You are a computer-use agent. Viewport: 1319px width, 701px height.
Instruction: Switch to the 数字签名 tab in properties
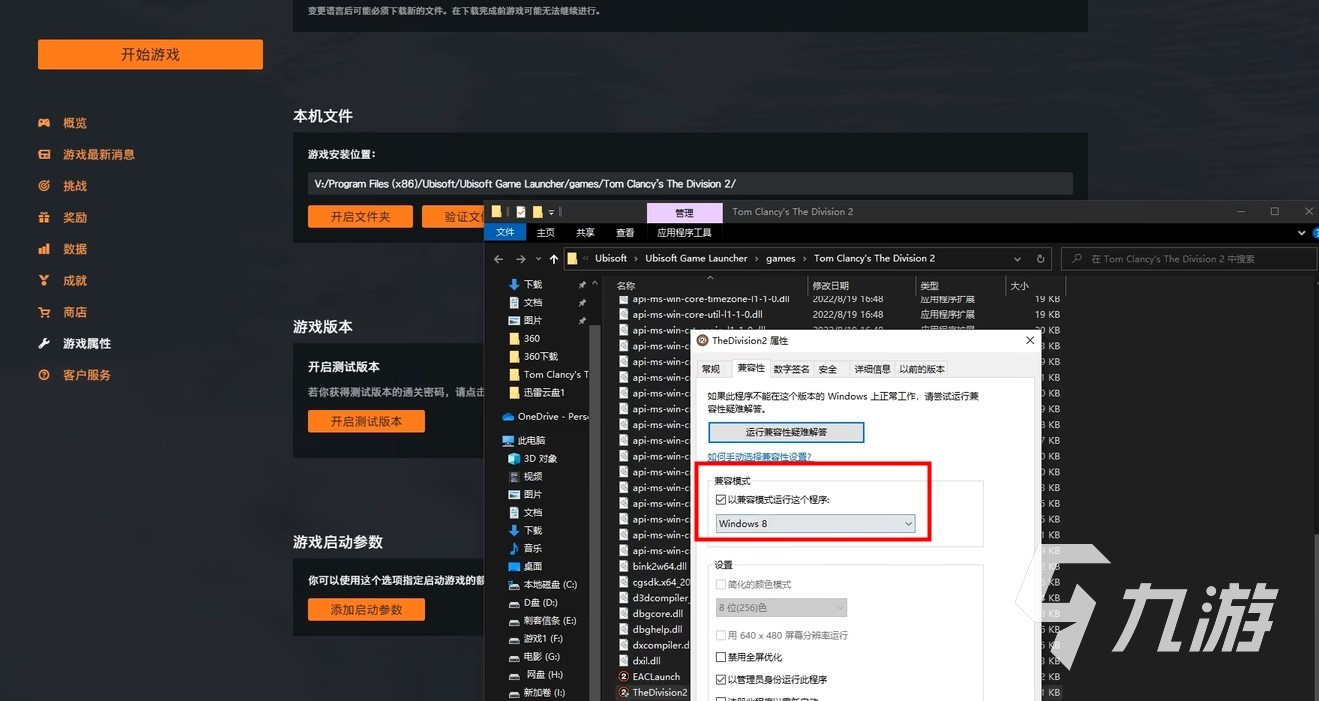click(x=791, y=370)
